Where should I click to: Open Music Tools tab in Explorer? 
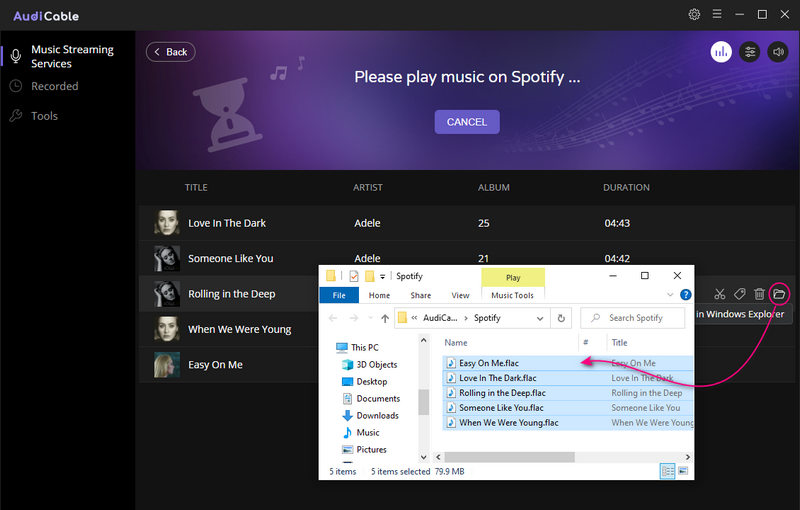[x=512, y=295]
